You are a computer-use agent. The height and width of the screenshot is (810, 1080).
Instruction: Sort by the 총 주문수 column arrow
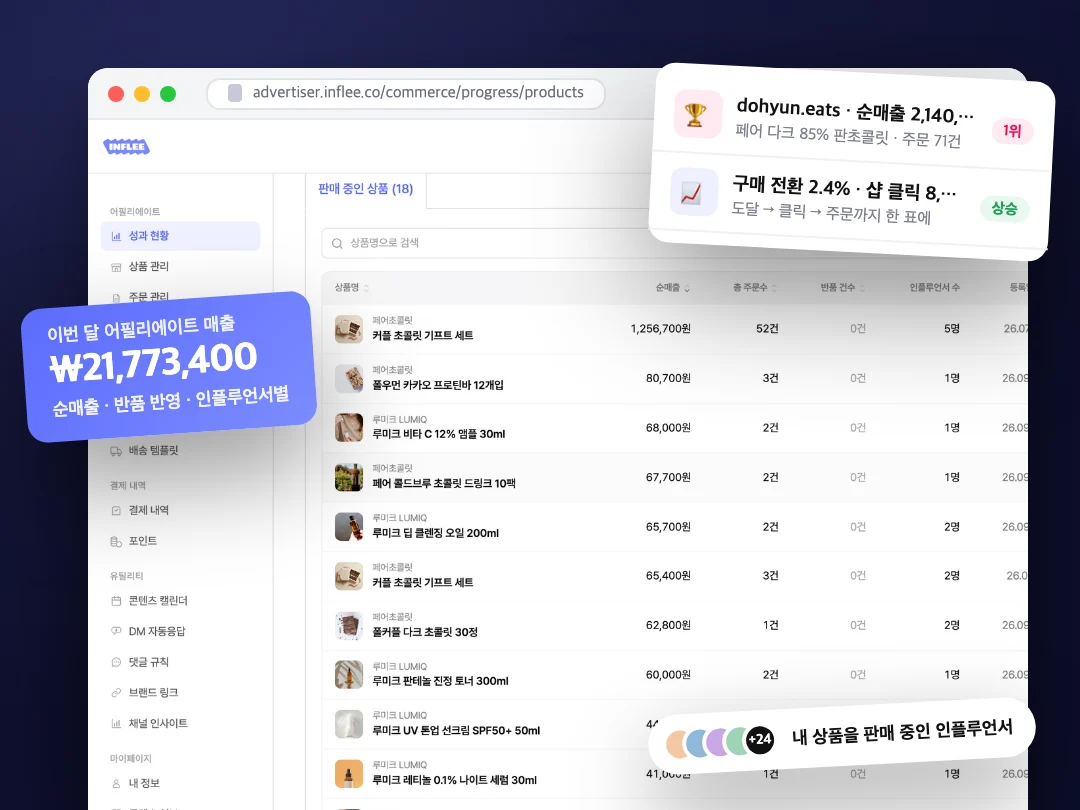click(x=774, y=288)
